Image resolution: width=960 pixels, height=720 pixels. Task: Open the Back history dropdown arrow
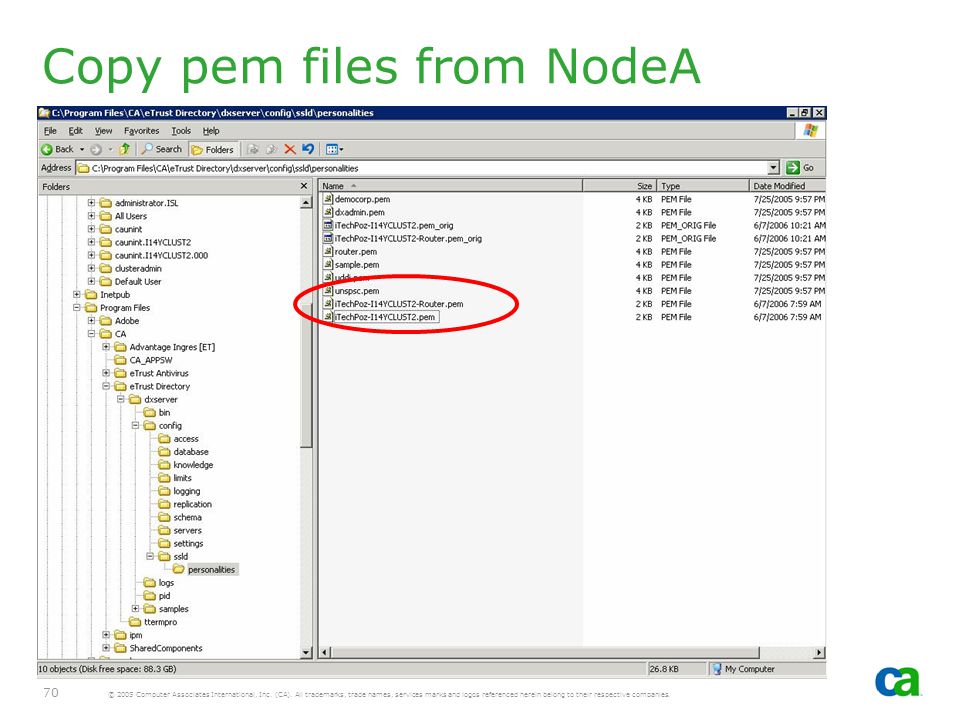(82, 149)
